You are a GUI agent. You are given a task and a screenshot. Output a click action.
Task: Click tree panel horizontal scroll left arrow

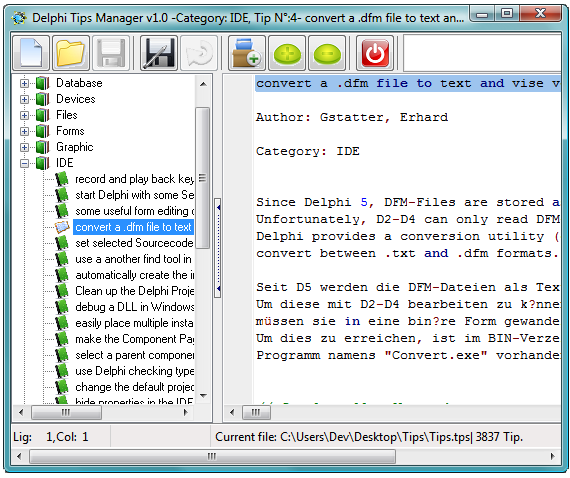click(21, 412)
